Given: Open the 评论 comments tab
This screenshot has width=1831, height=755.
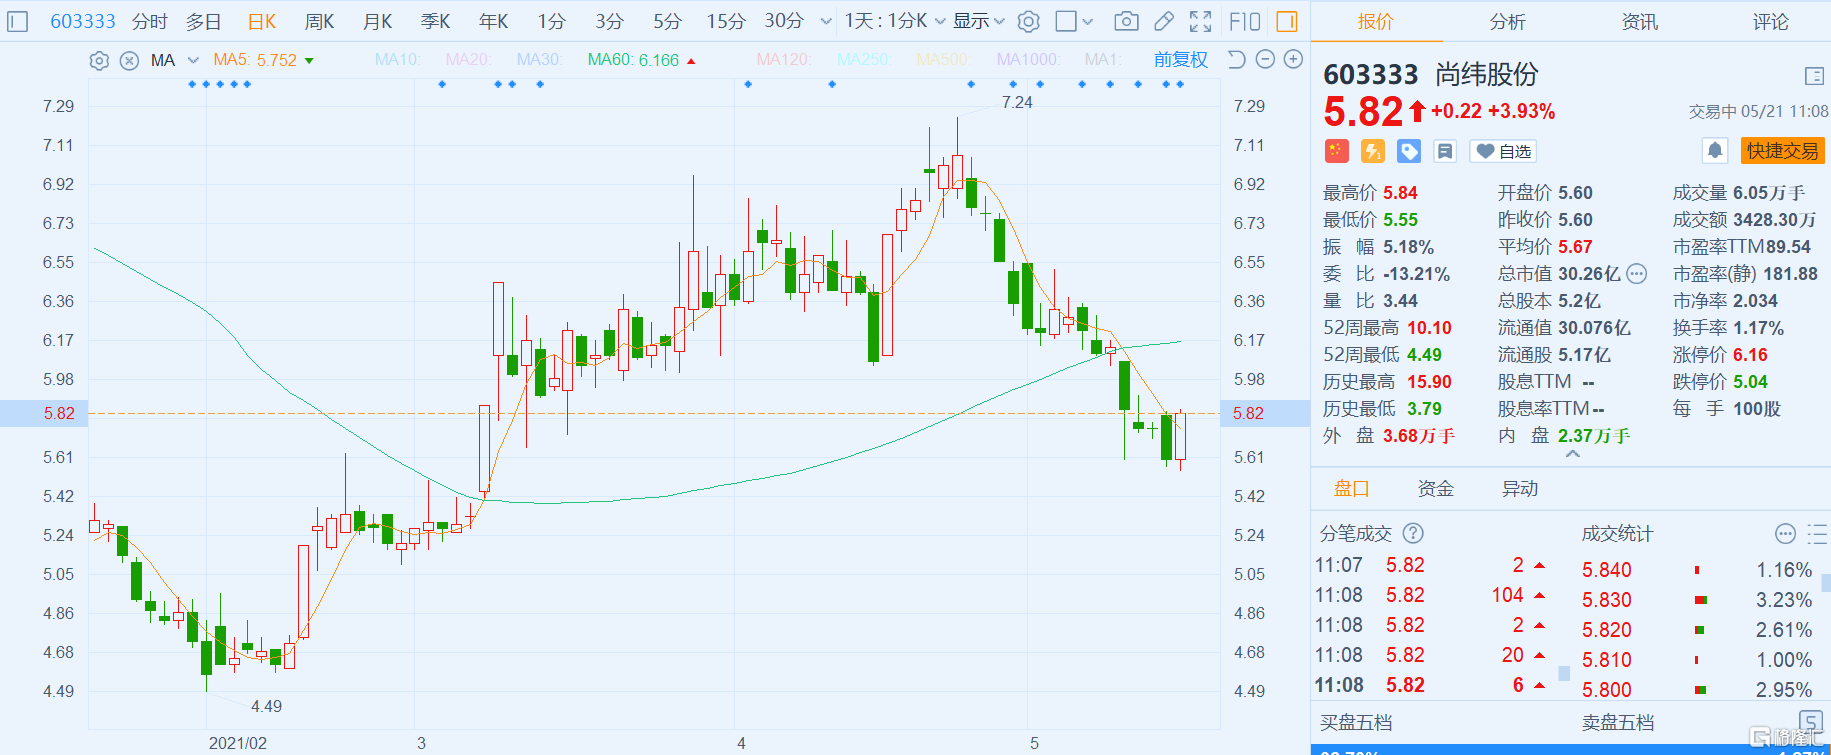Looking at the screenshot, I should point(1770,21).
